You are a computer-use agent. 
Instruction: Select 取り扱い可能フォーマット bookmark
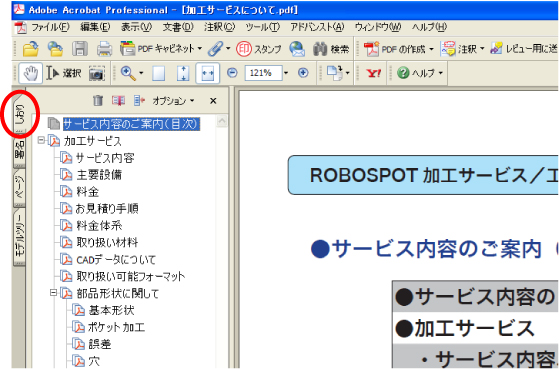[x=130, y=276]
